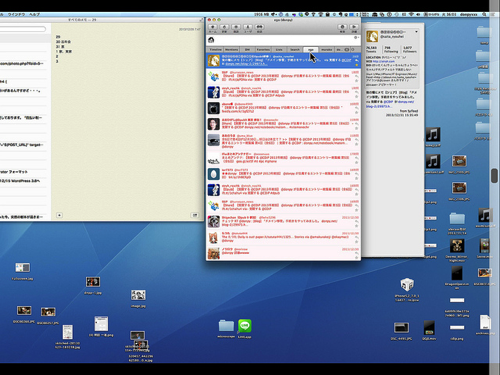Unfavorite the selected blue tweet via yellow star
This screenshot has height=375, width=500.
click(x=356, y=65)
